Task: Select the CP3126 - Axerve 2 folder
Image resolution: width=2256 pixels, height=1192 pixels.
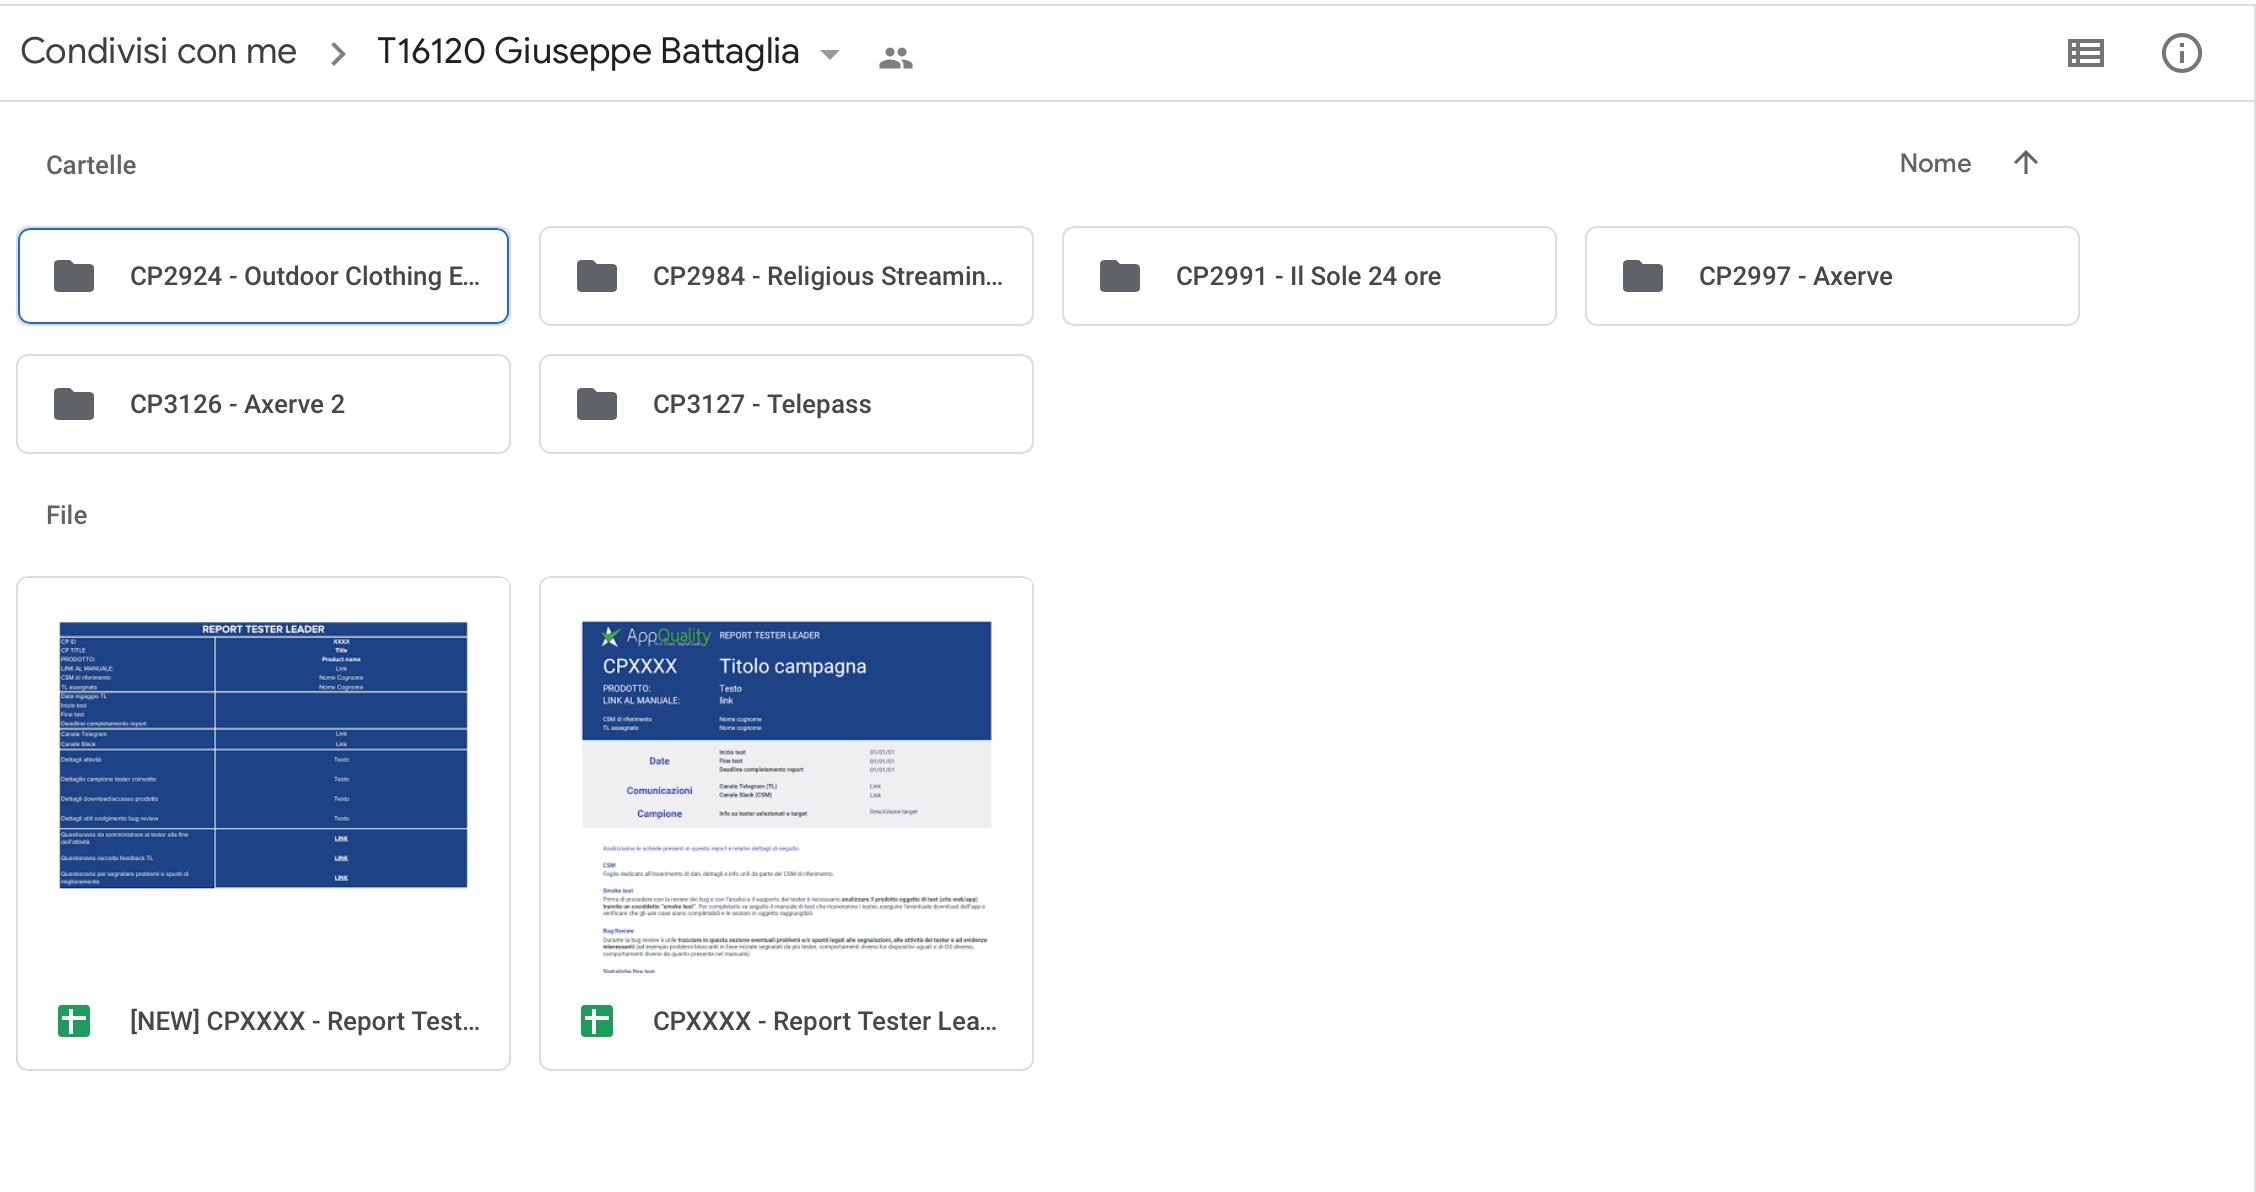Action: [263, 404]
